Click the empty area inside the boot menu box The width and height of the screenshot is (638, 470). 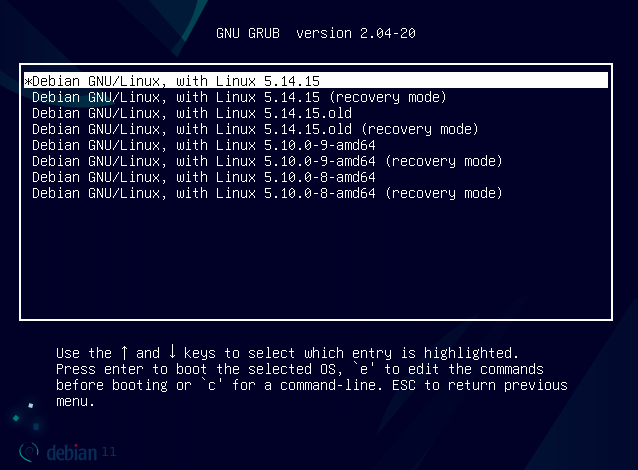318,260
